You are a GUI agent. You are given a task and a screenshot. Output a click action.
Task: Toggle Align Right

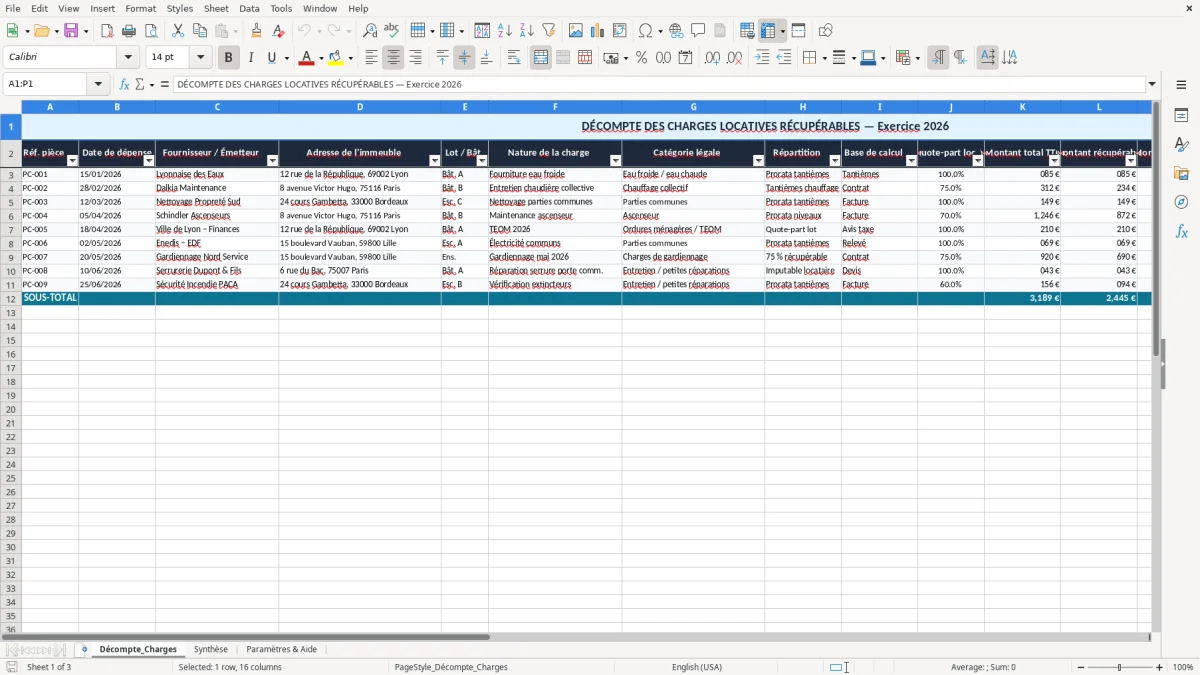pyautogui.click(x=416, y=58)
